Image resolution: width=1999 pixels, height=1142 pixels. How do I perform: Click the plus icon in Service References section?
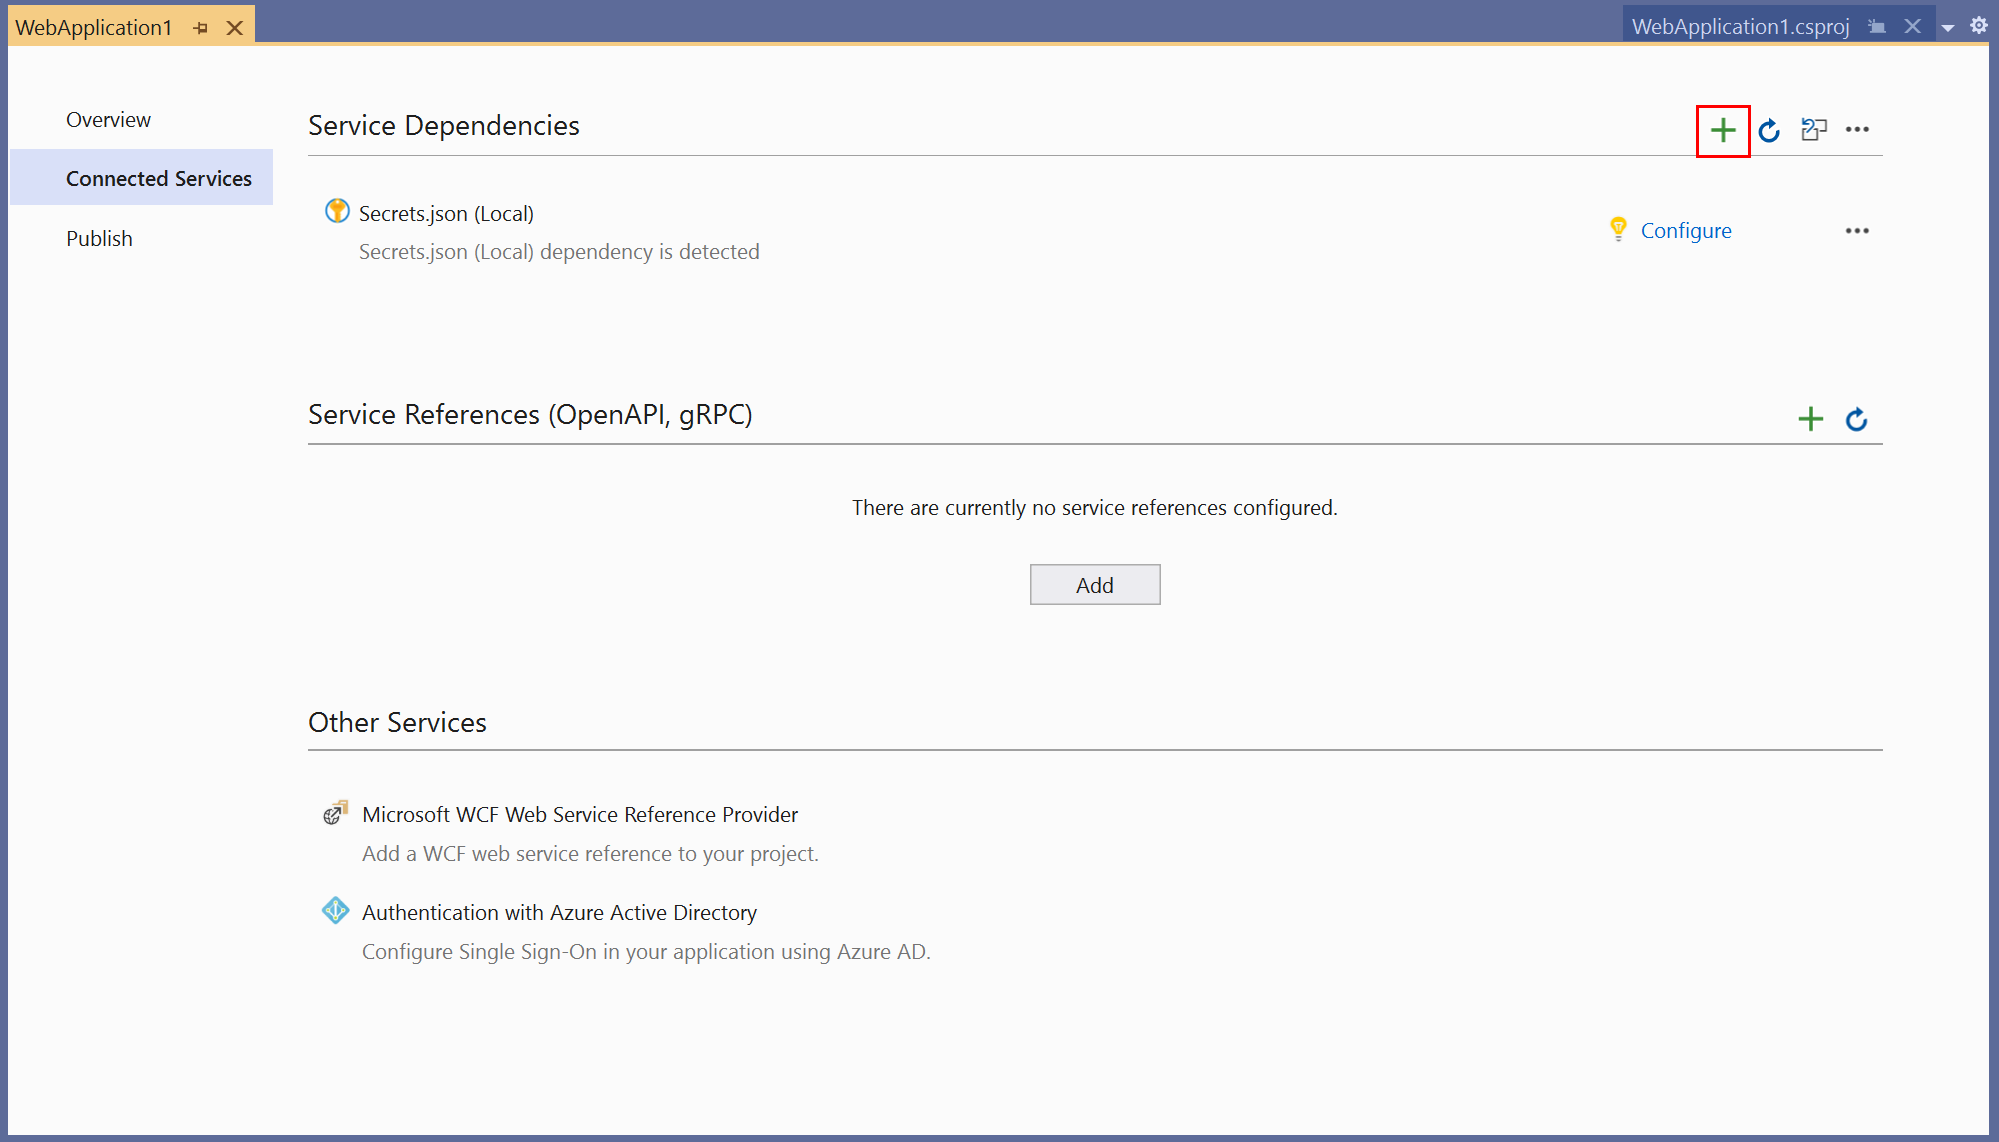click(x=1811, y=419)
